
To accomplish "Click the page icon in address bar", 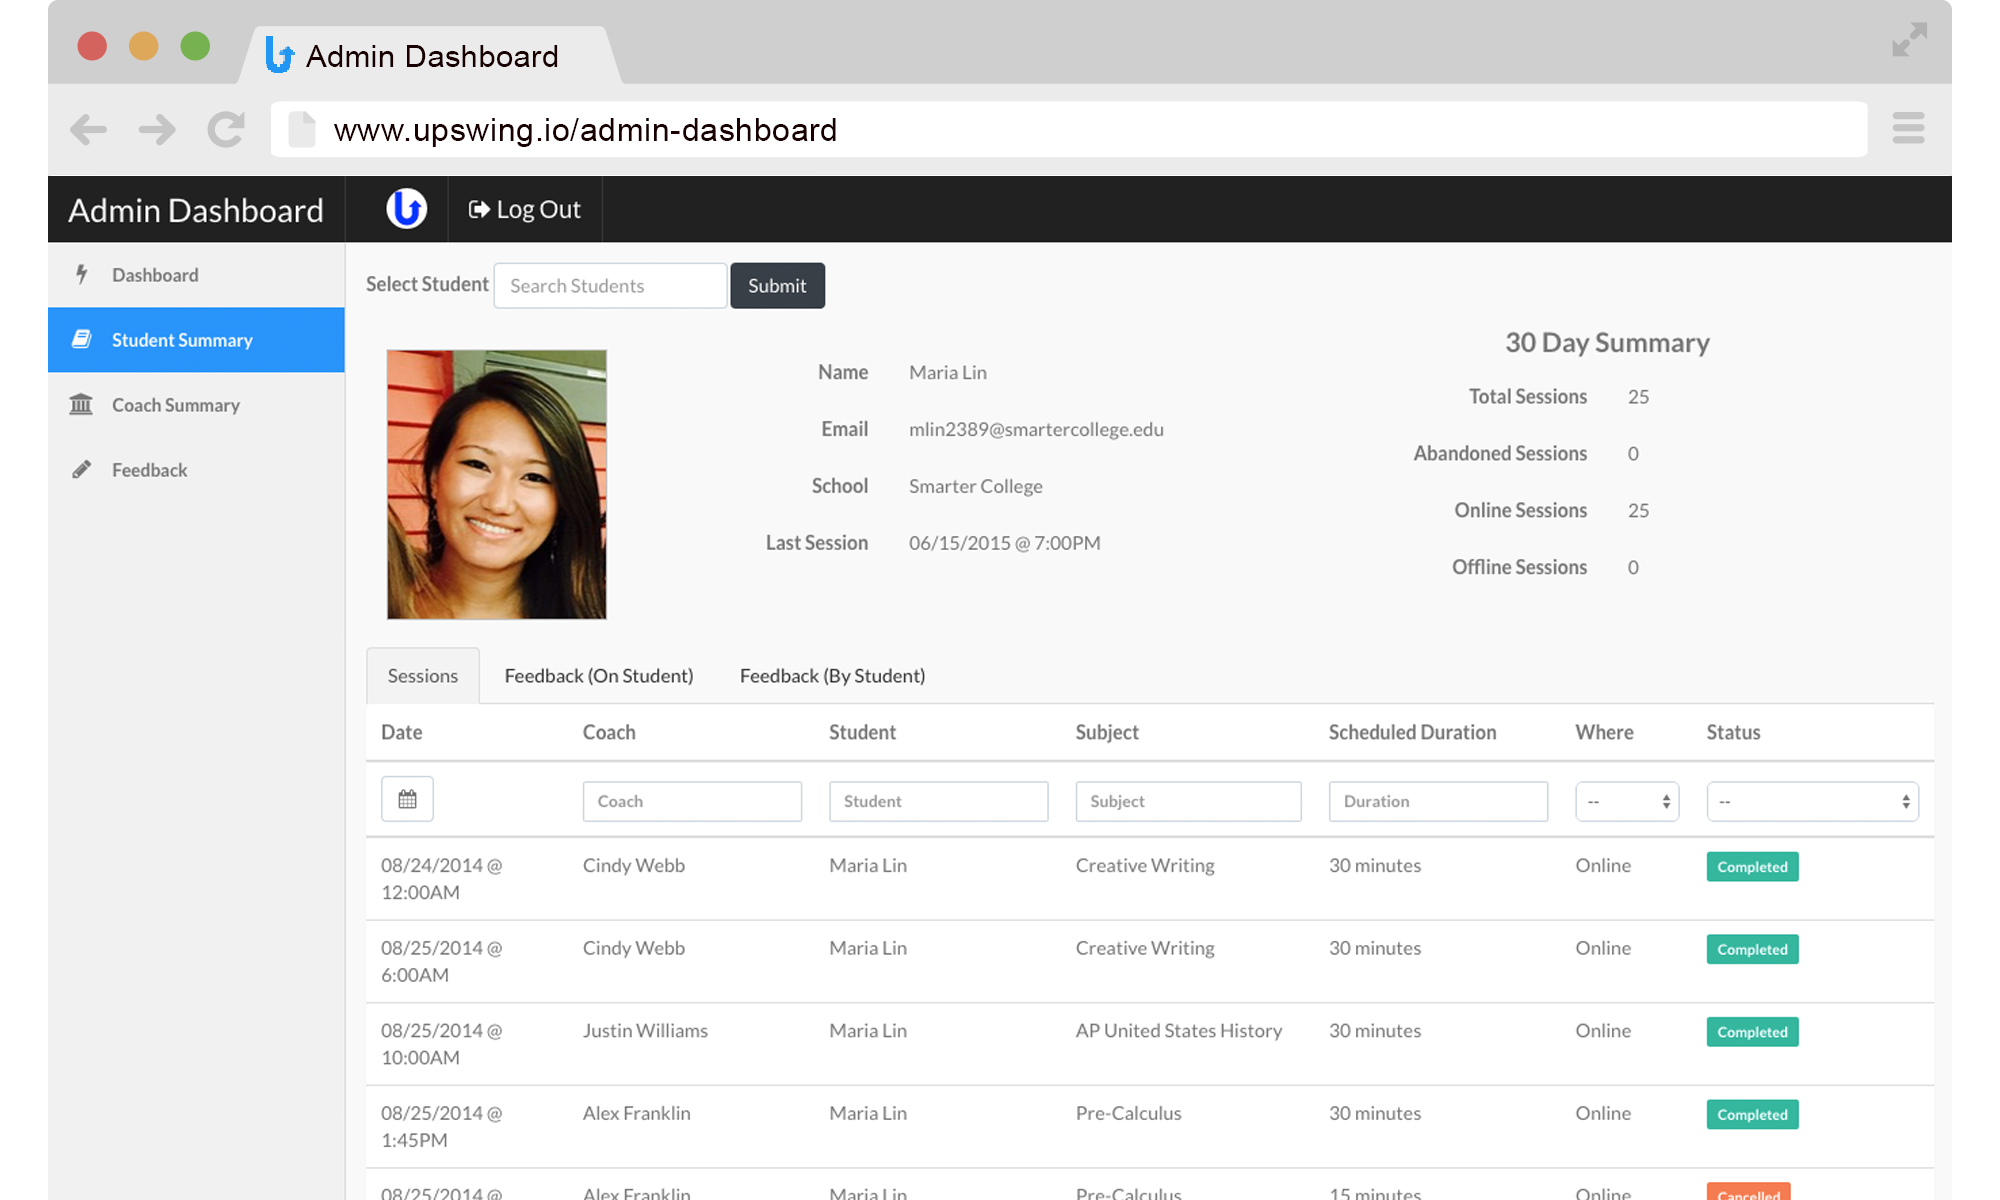I will coord(301,129).
